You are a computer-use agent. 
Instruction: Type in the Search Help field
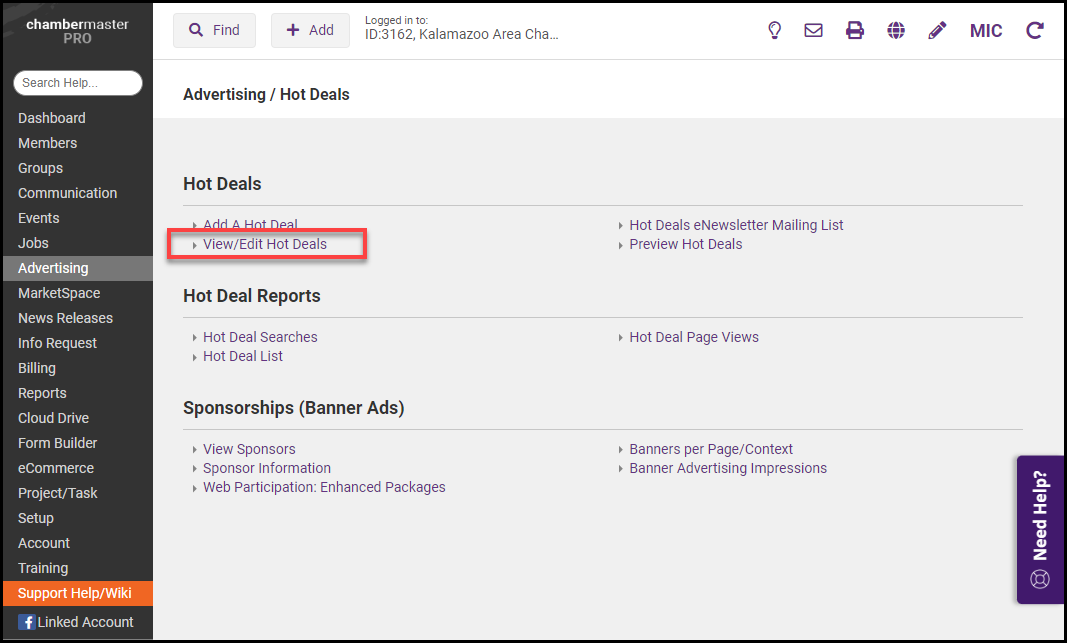[78, 83]
